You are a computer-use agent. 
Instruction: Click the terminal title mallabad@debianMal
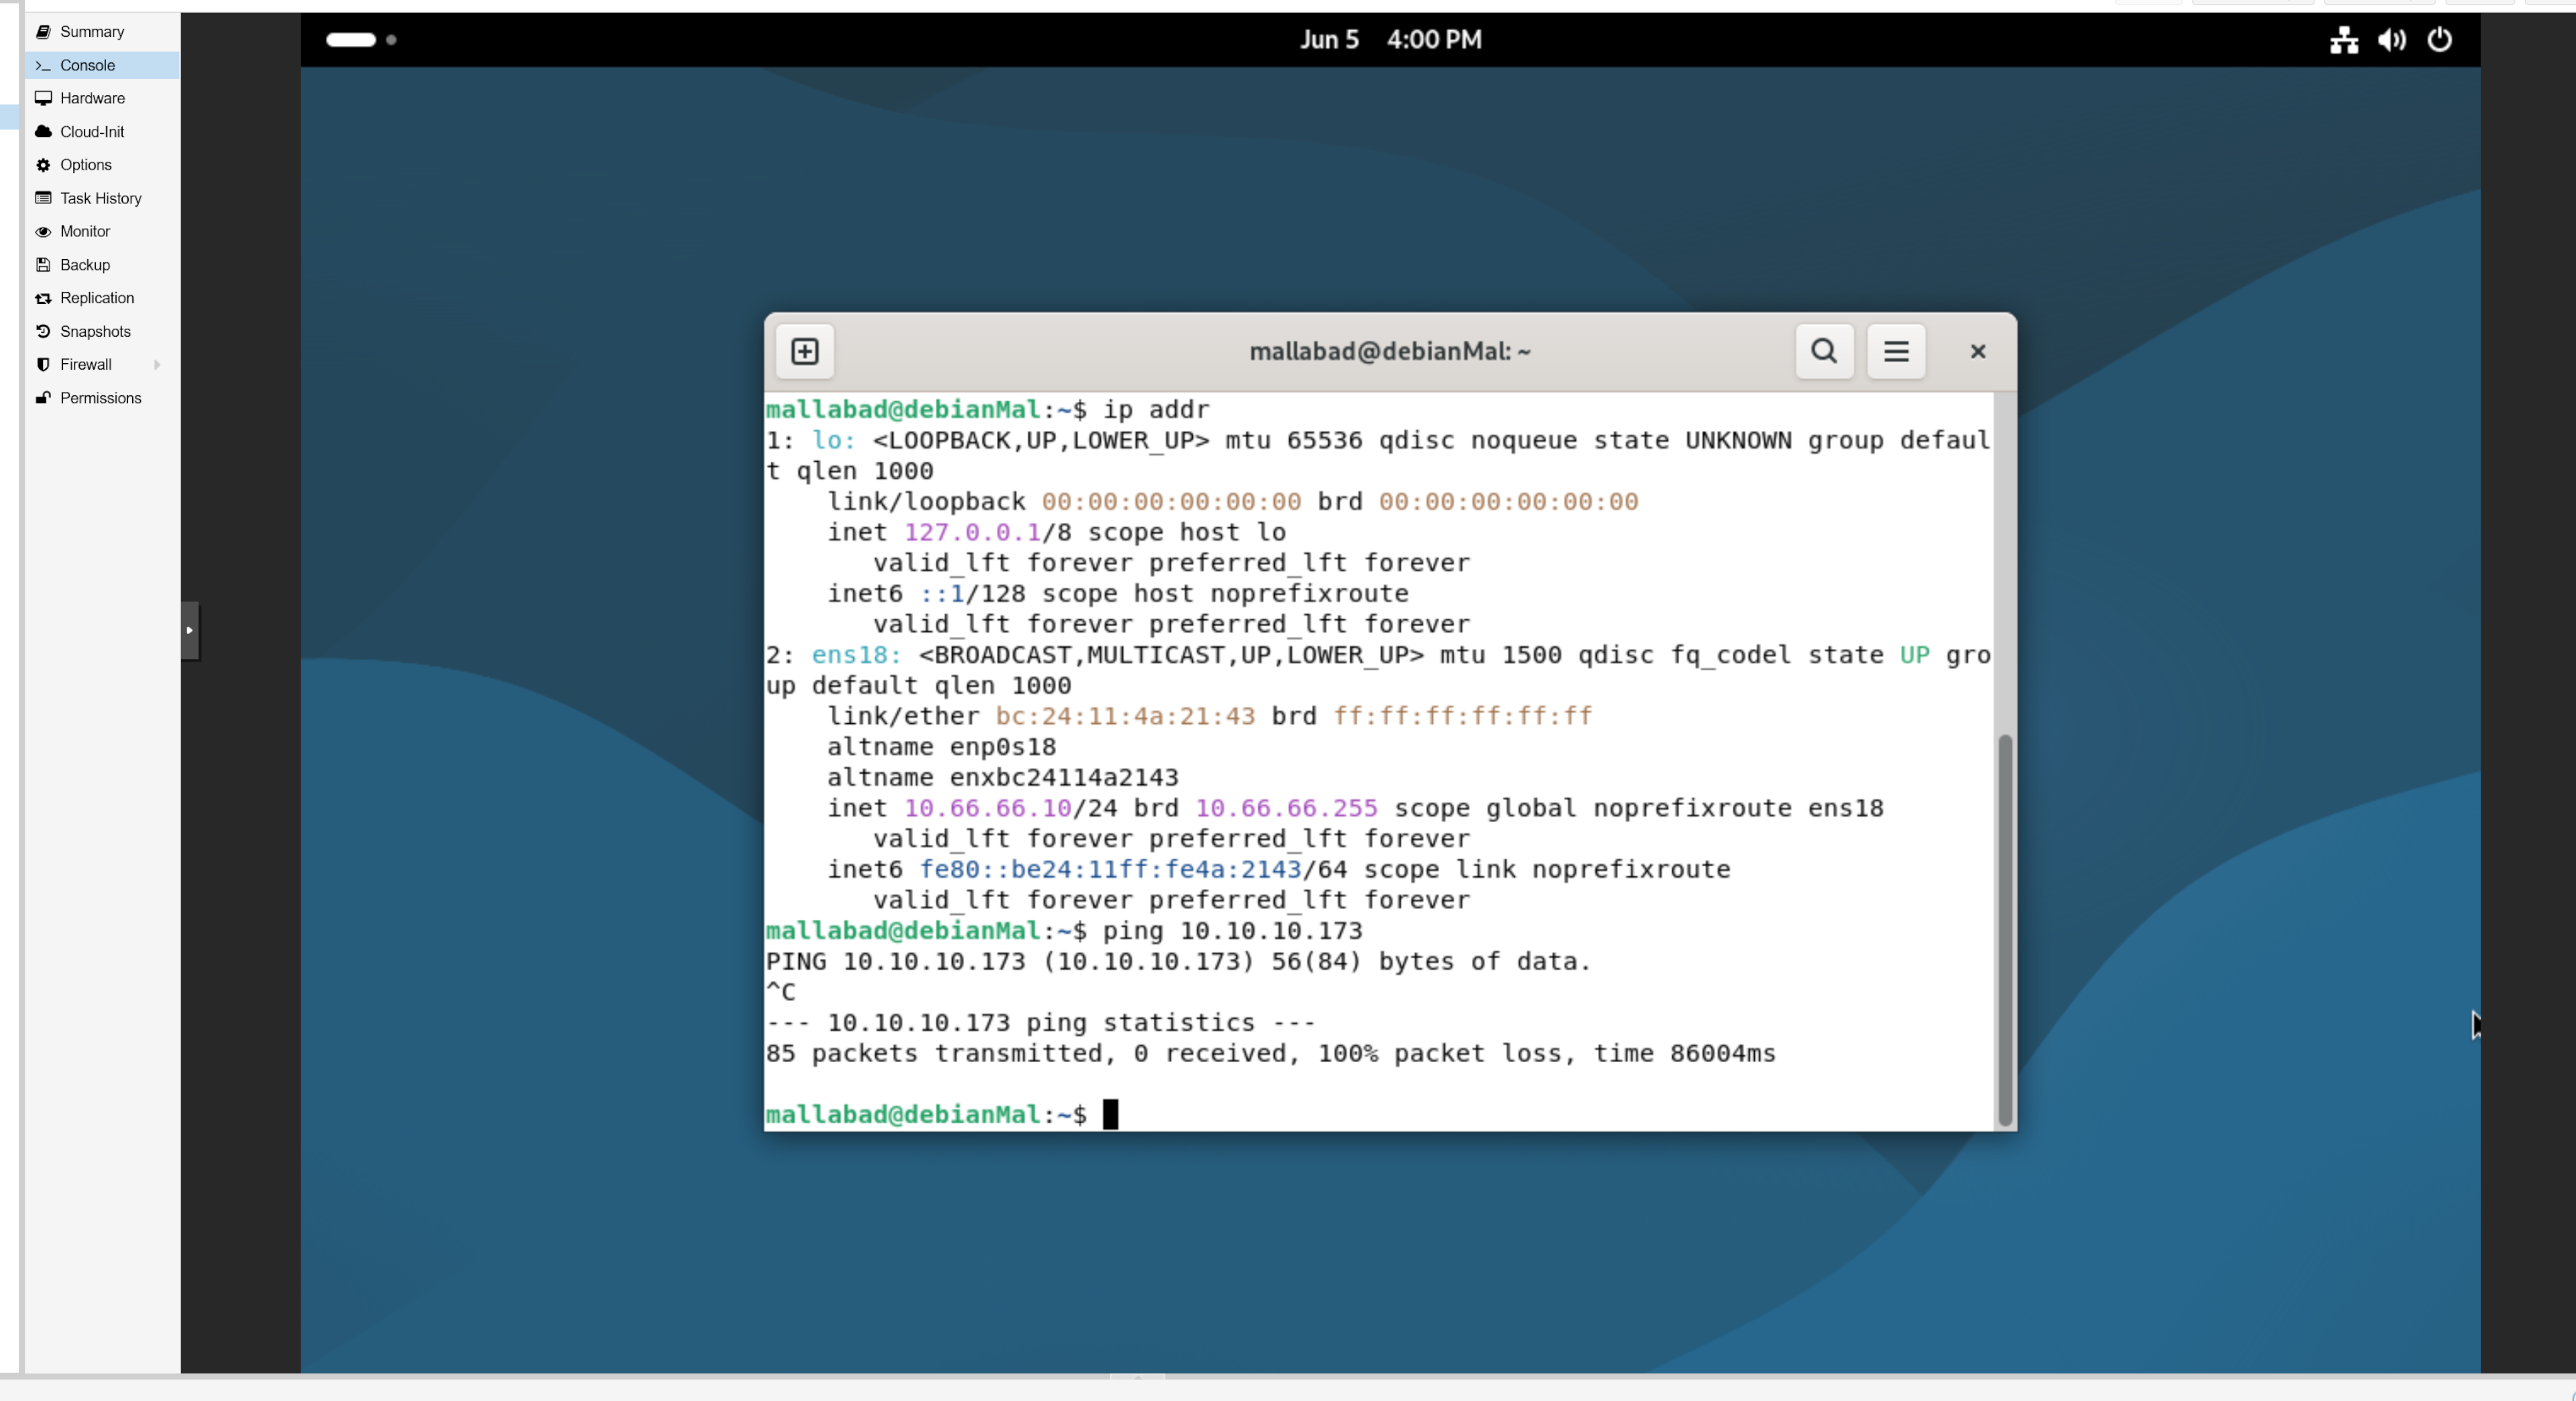tap(1390, 351)
